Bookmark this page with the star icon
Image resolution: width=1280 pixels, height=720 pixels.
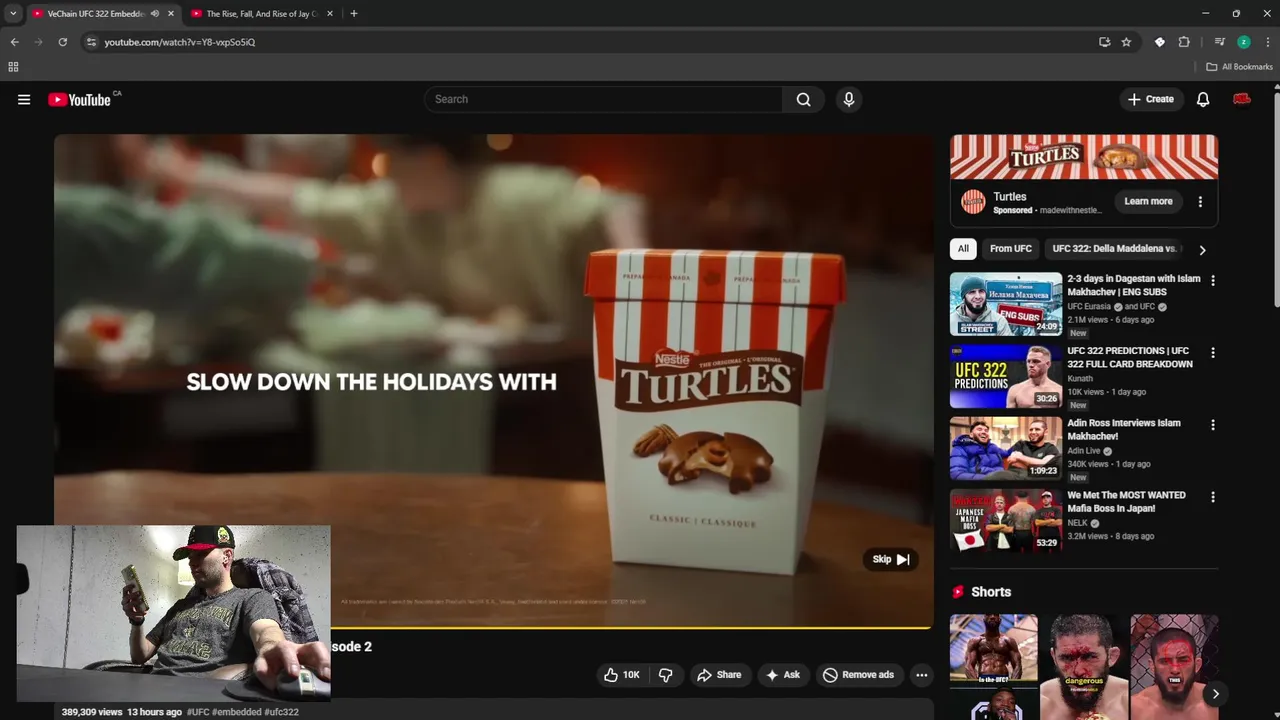point(1126,42)
